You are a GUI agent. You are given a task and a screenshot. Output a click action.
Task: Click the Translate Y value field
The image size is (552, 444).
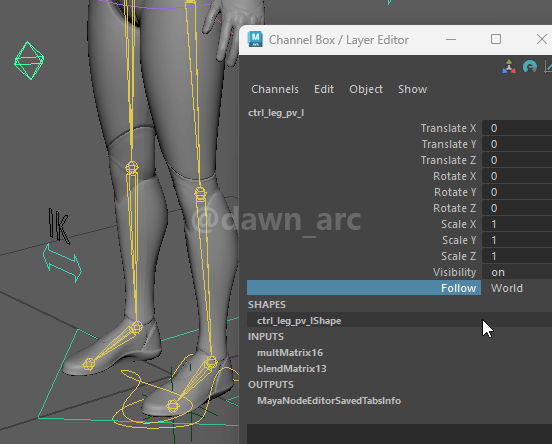click(x=516, y=144)
